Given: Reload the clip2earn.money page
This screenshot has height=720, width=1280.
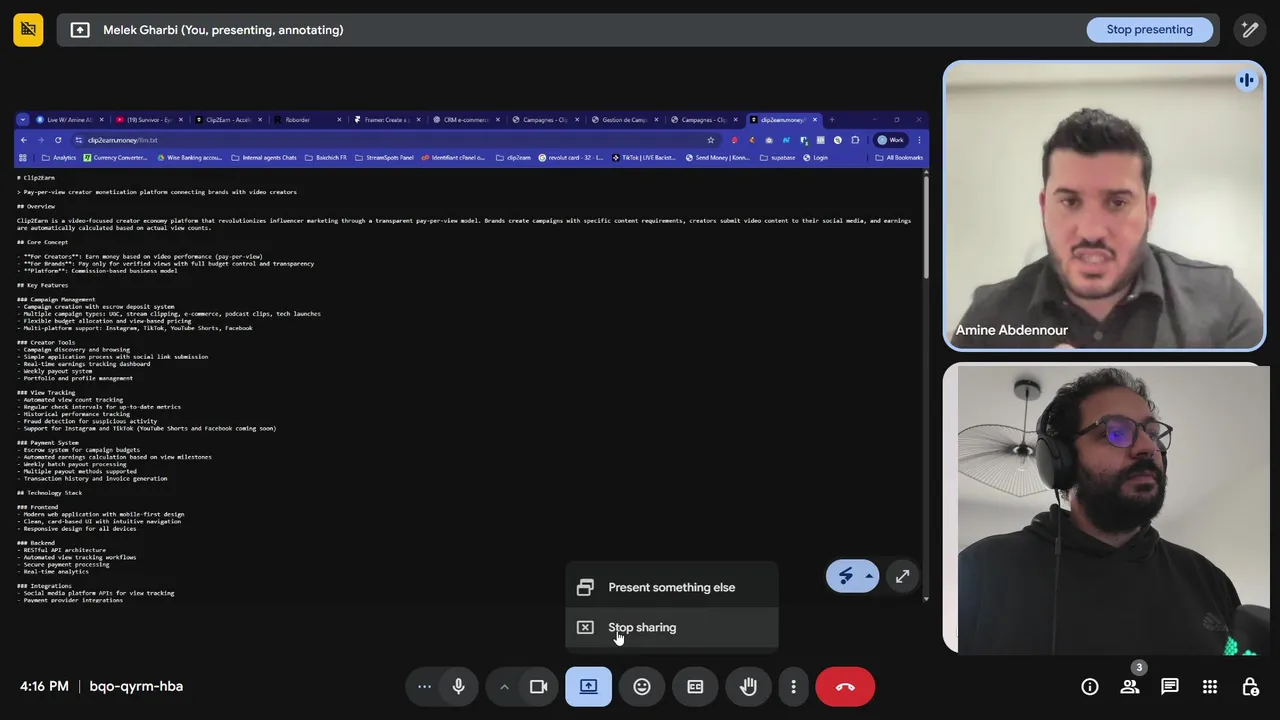Looking at the screenshot, I should click(x=58, y=140).
